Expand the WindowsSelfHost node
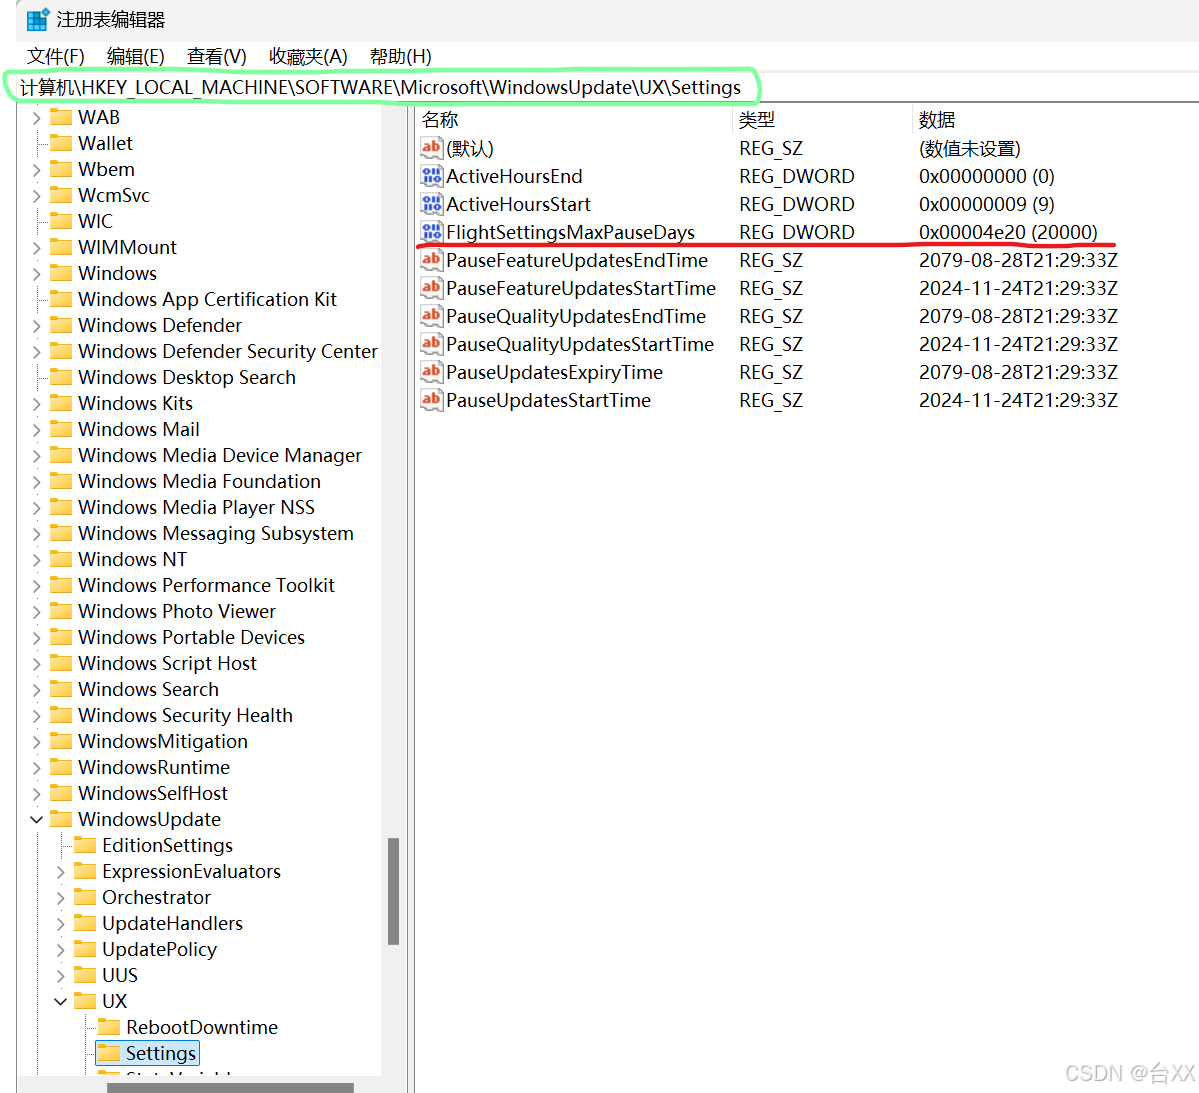The image size is (1199, 1093). (x=36, y=793)
